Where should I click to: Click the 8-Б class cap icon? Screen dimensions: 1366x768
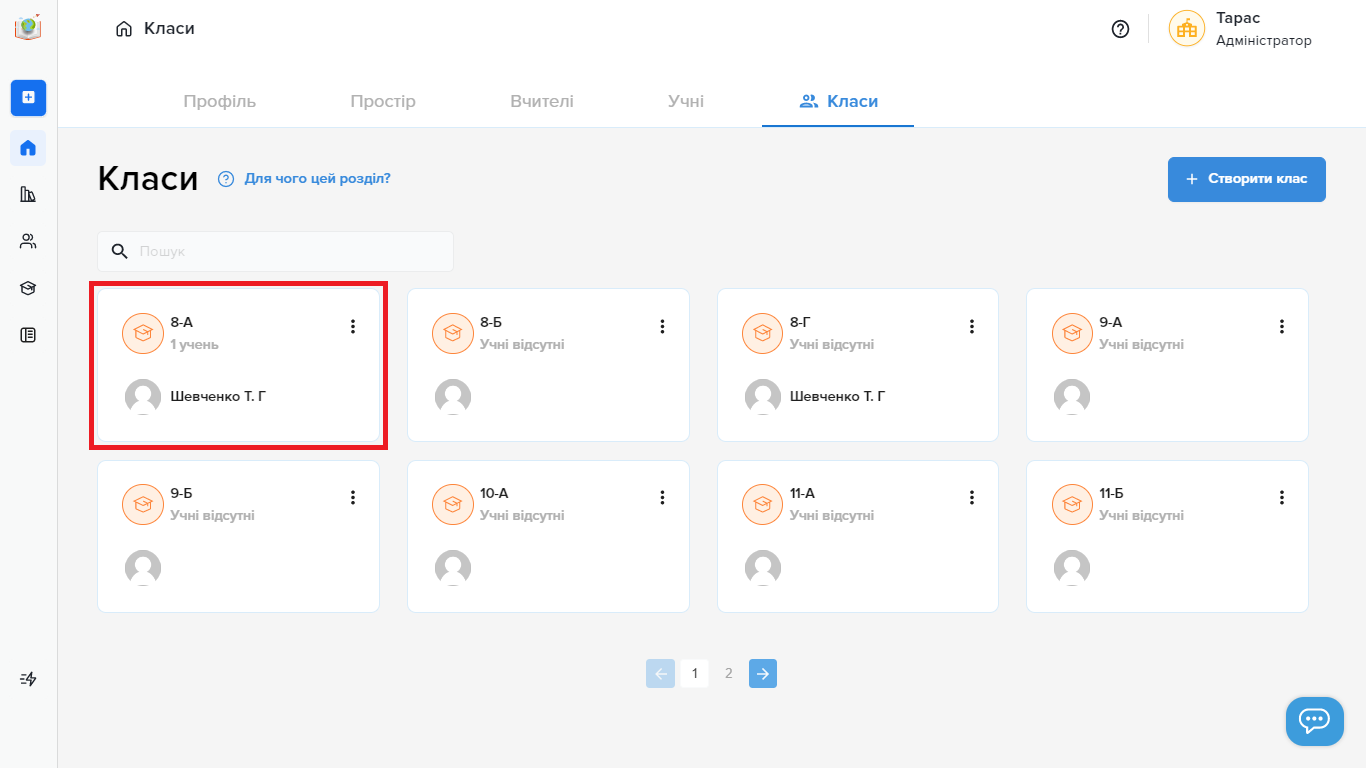pyautogui.click(x=453, y=333)
